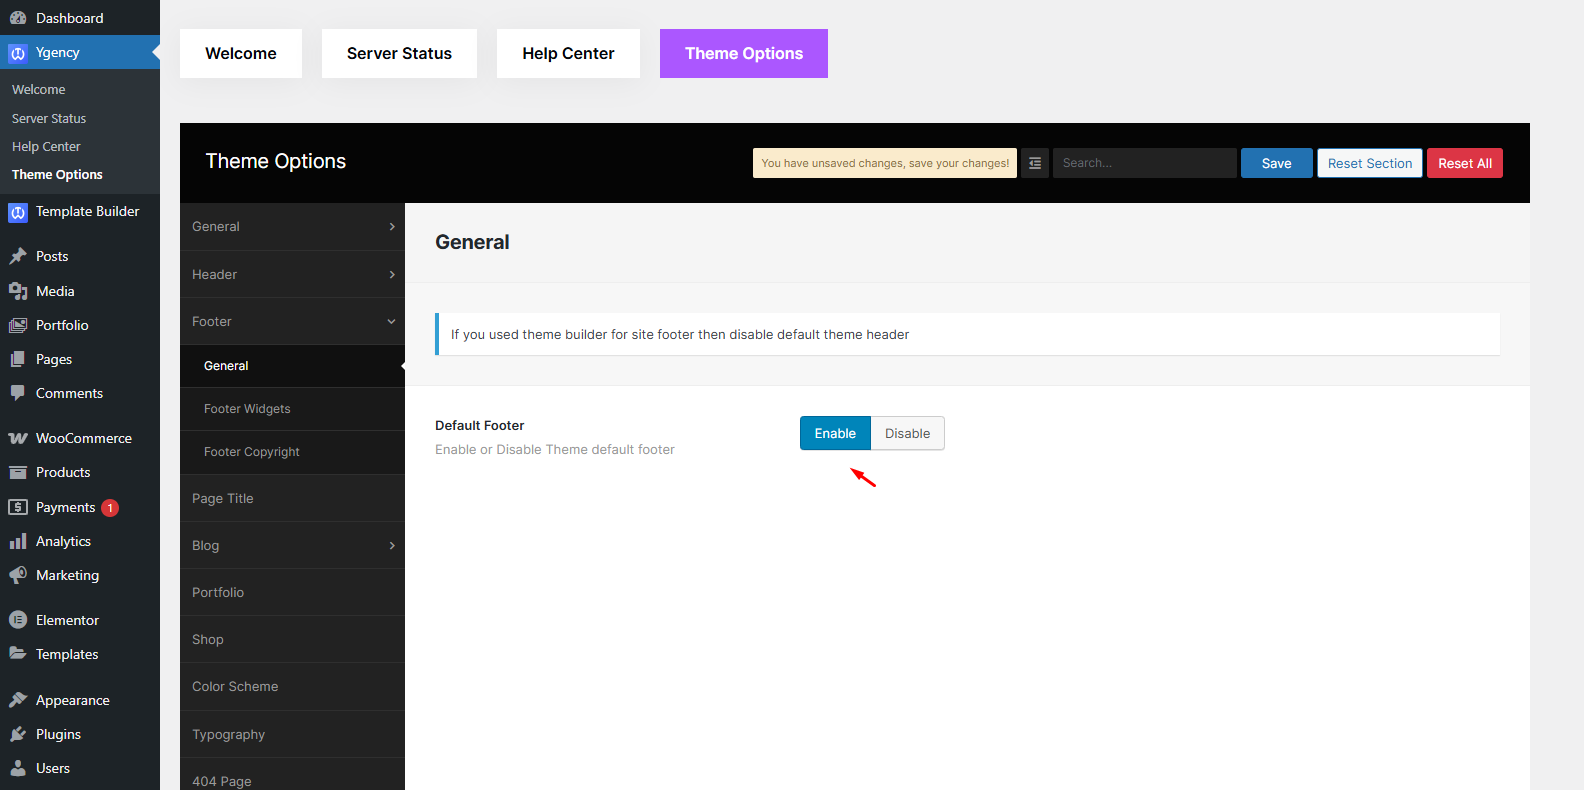The width and height of the screenshot is (1584, 790).
Task: Open WooCommerce via its Woo icon
Action: coord(18,438)
